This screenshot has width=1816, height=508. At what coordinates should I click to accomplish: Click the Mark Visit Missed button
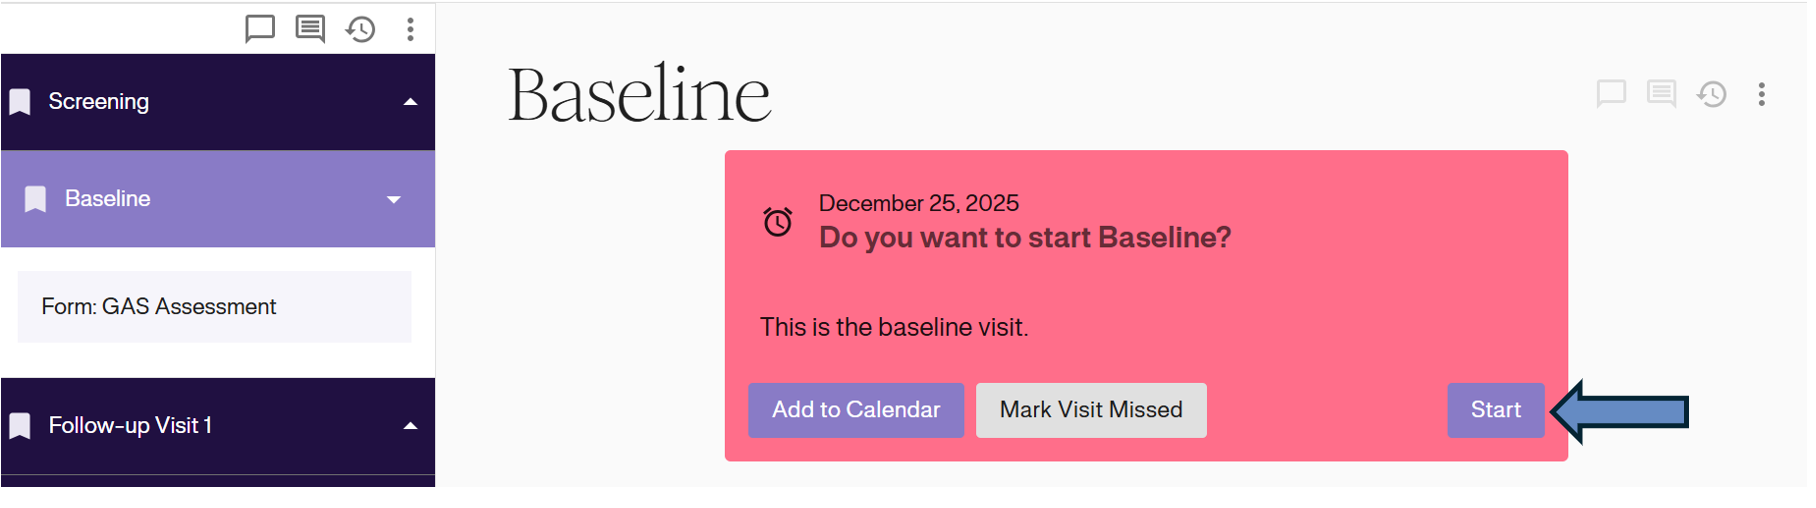pos(1091,410)
